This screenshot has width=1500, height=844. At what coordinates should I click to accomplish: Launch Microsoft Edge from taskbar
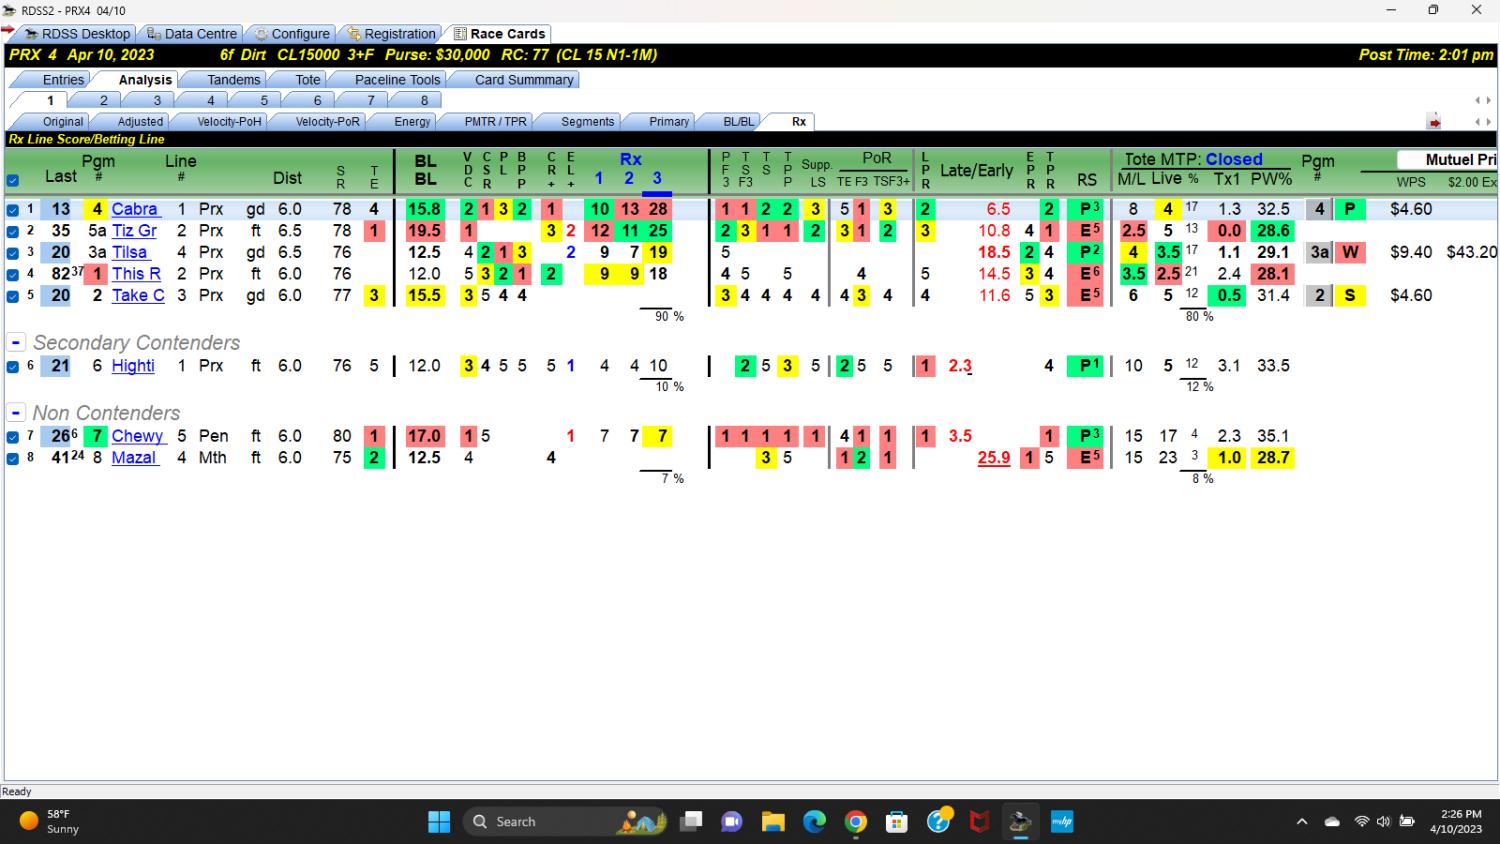(x=815, y=822)
